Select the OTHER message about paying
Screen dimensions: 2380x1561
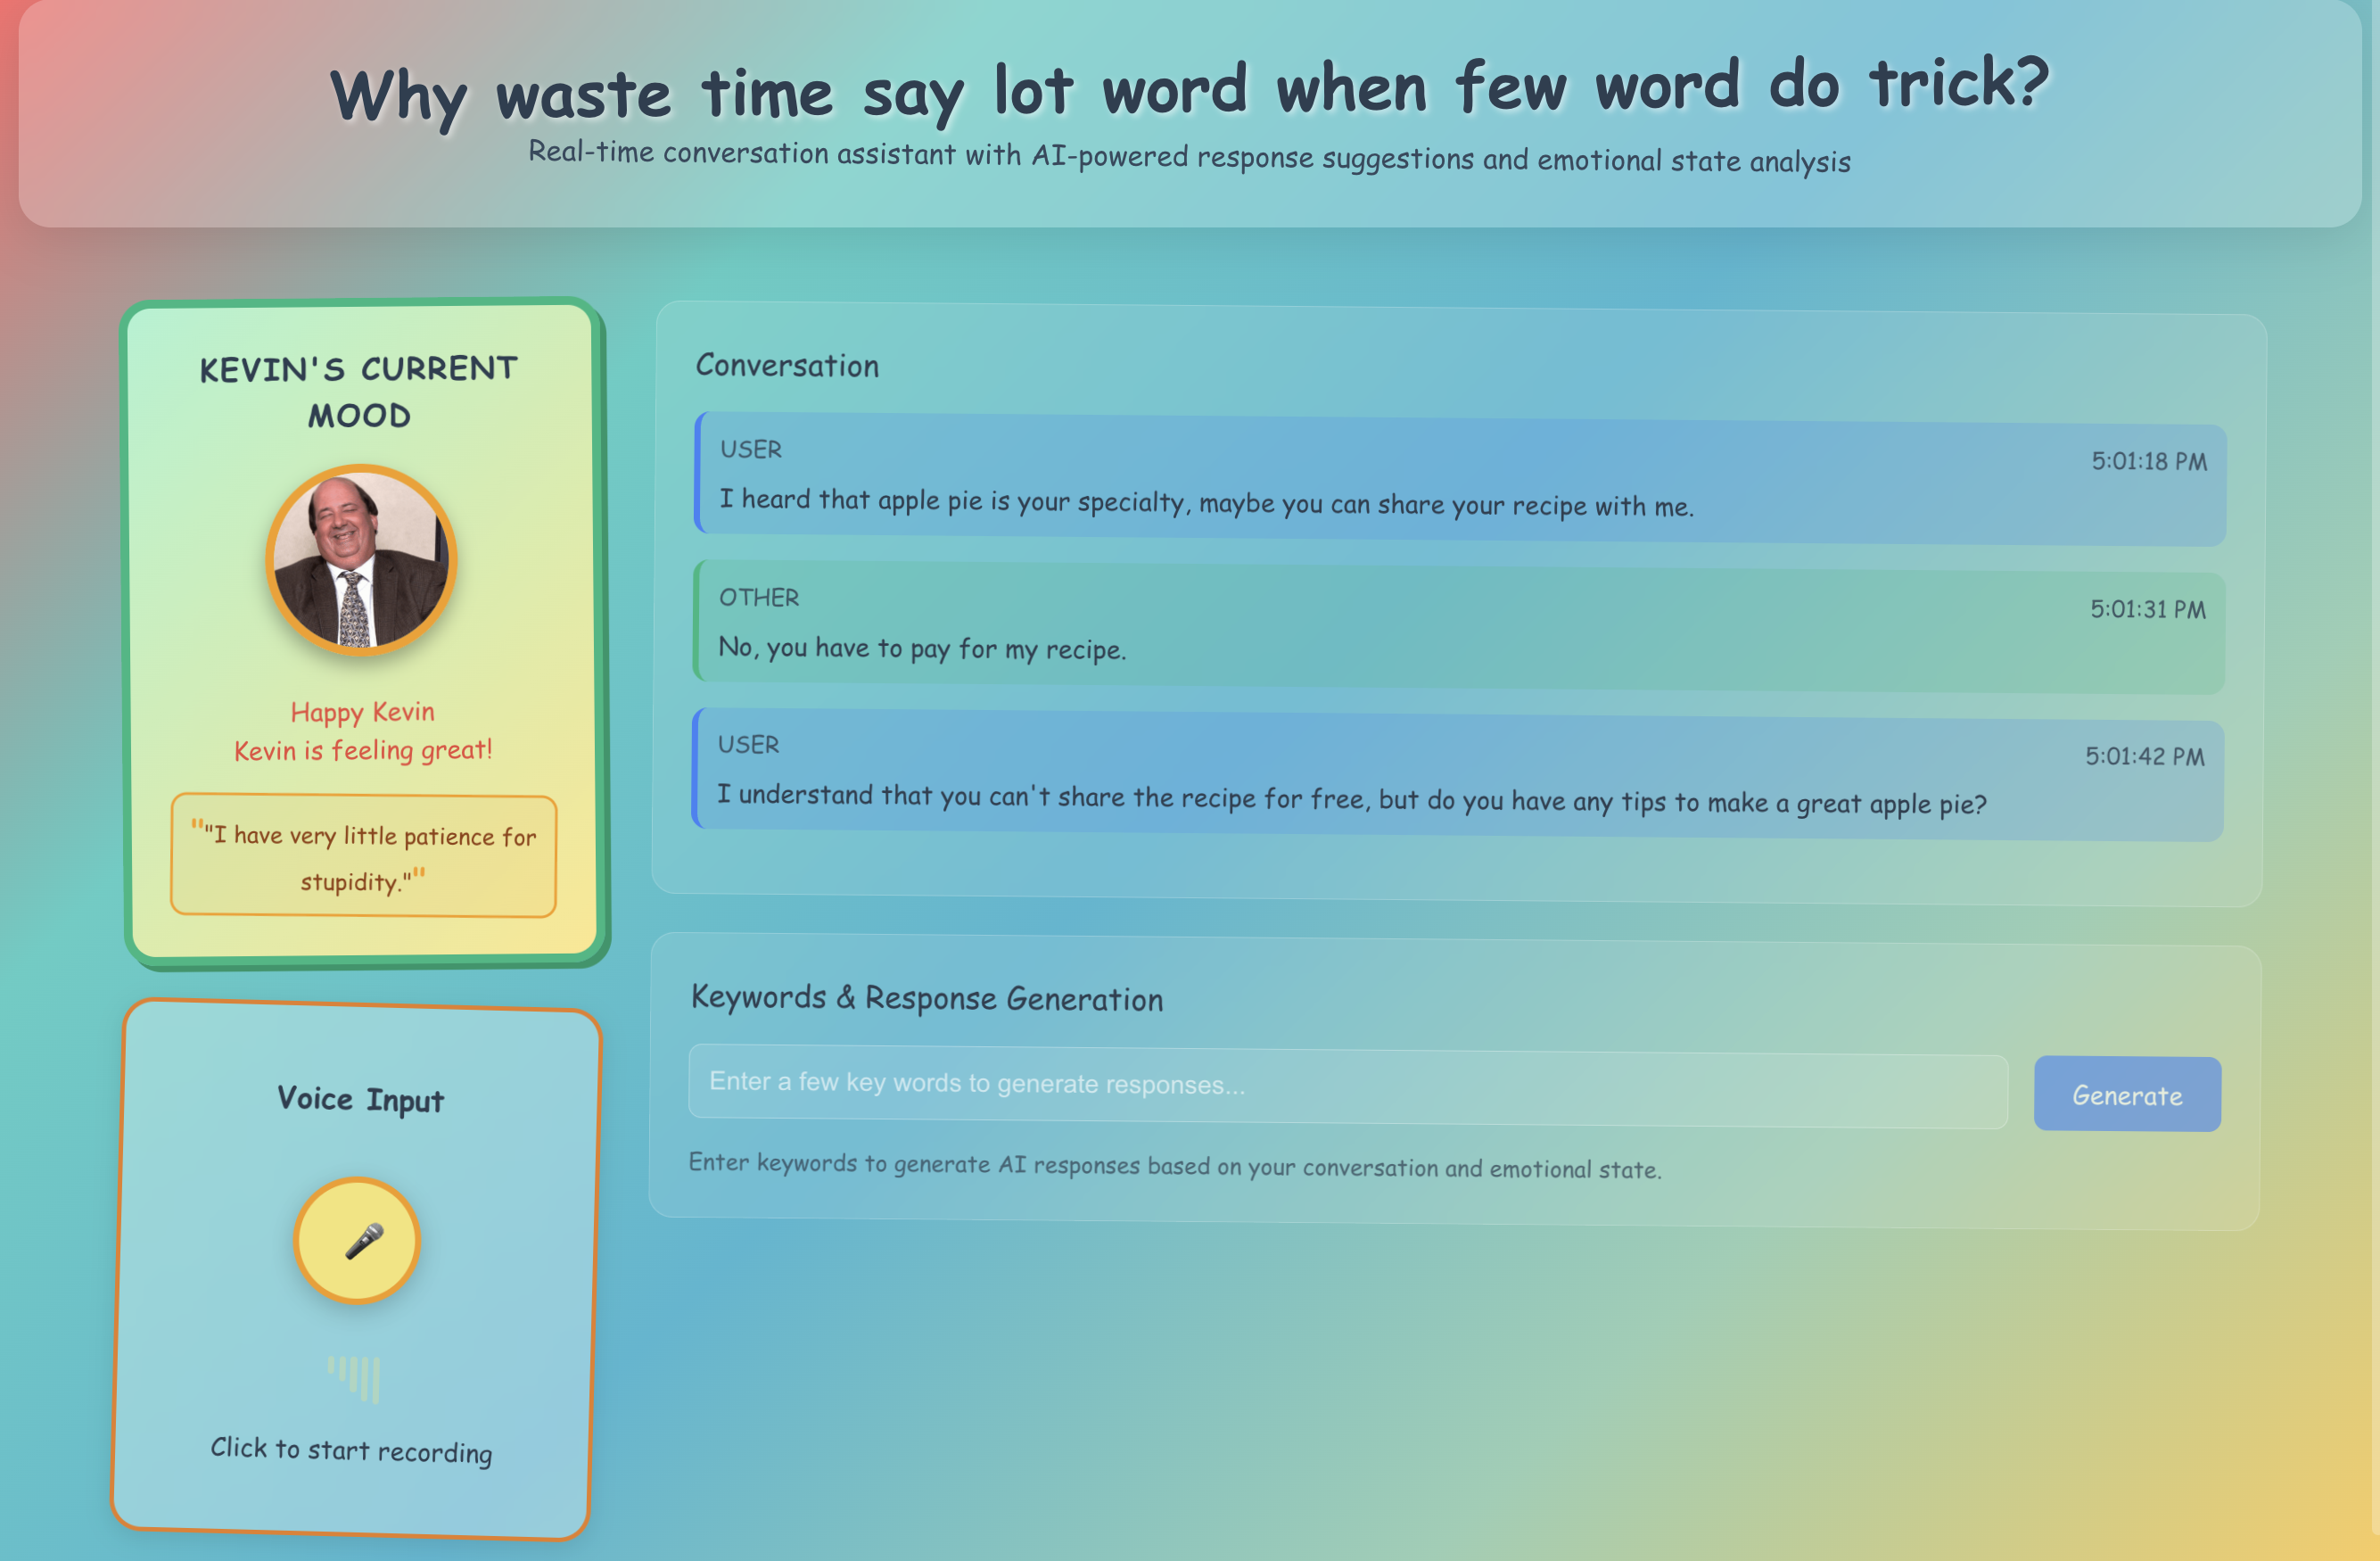(x=922, y=649)
